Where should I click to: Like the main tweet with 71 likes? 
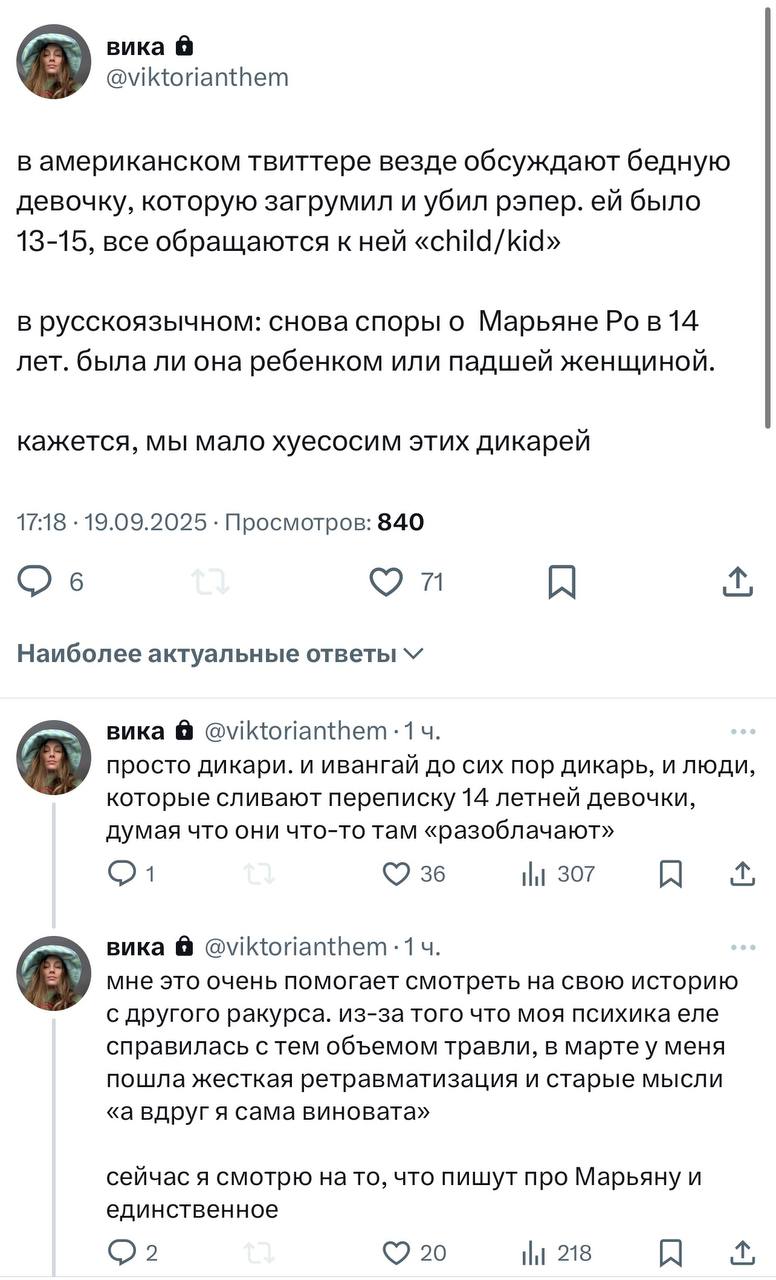[386, 581]
